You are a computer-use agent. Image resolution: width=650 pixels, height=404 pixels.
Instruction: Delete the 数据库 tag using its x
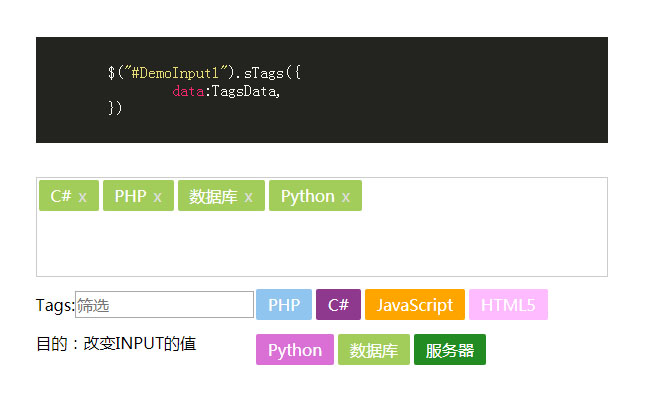pos(249,197)
